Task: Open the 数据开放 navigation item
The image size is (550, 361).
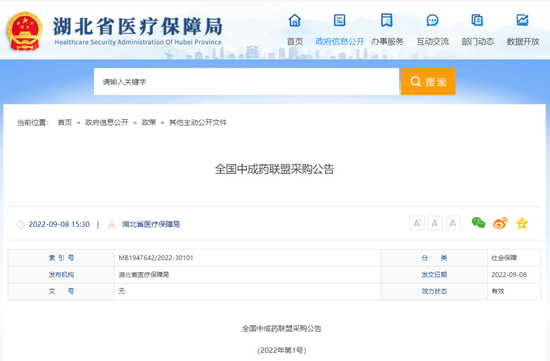Action: 523,42
